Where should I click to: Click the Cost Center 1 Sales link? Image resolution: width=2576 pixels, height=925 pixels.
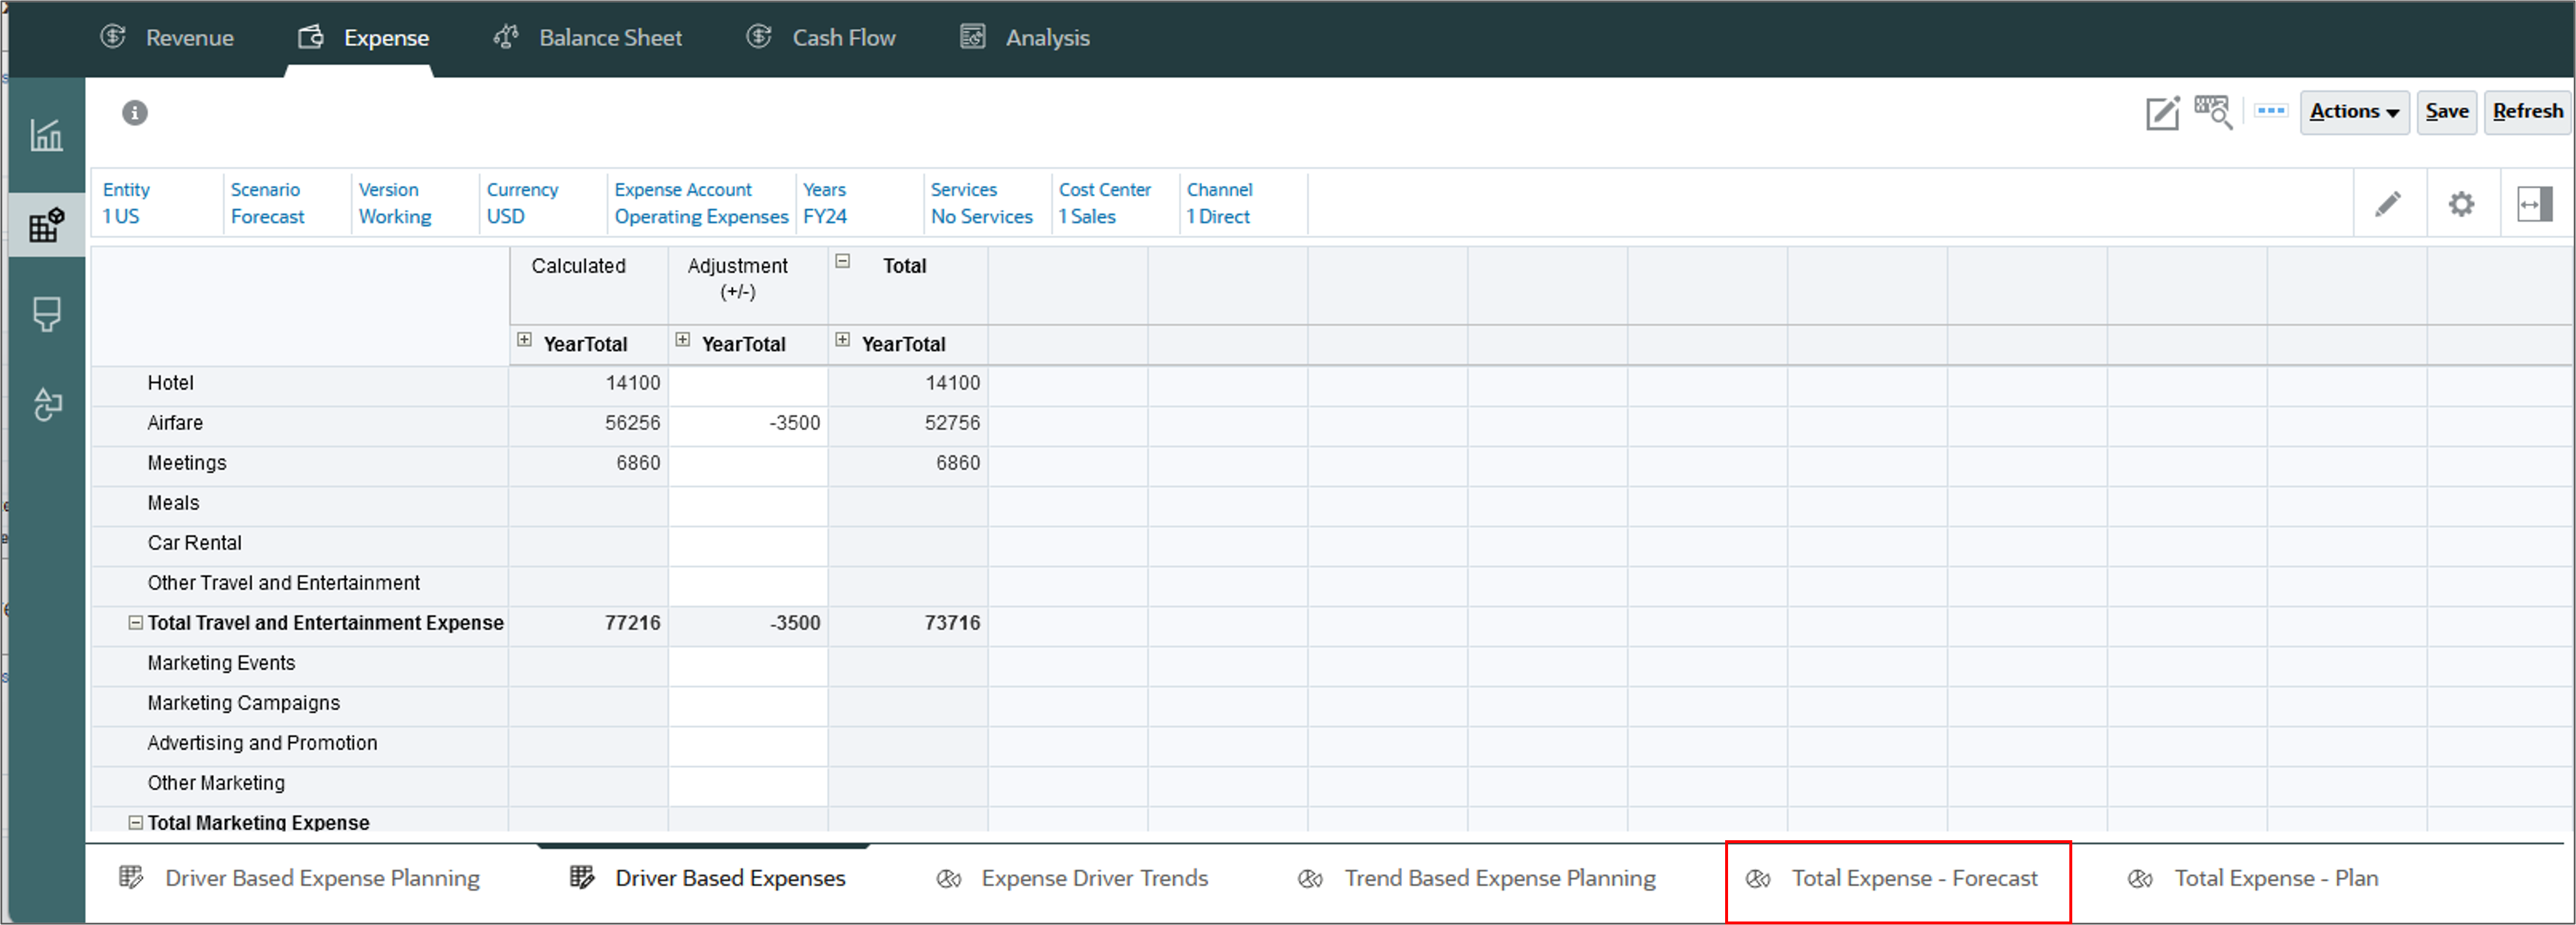[1104, 203]
